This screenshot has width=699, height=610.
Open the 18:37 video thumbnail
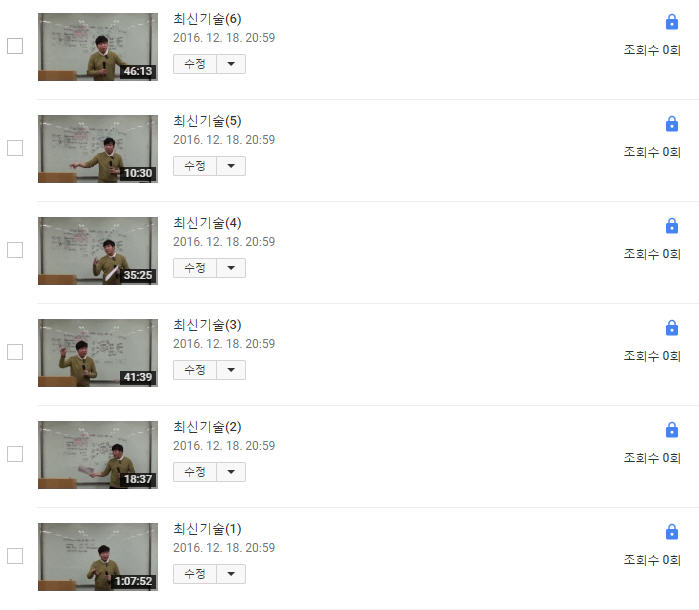coord(98,455)
